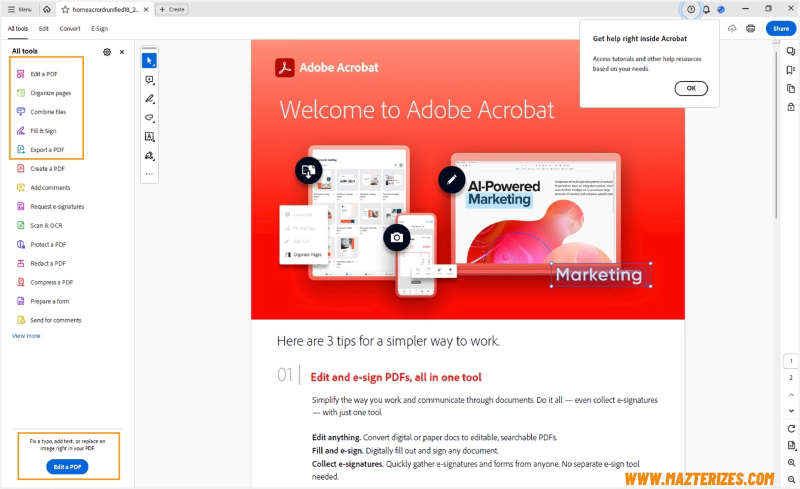Star the homeacrordrunified18 document tab
Screen dimensions: 800x489
pyautogui.click(x=65, y=9)
